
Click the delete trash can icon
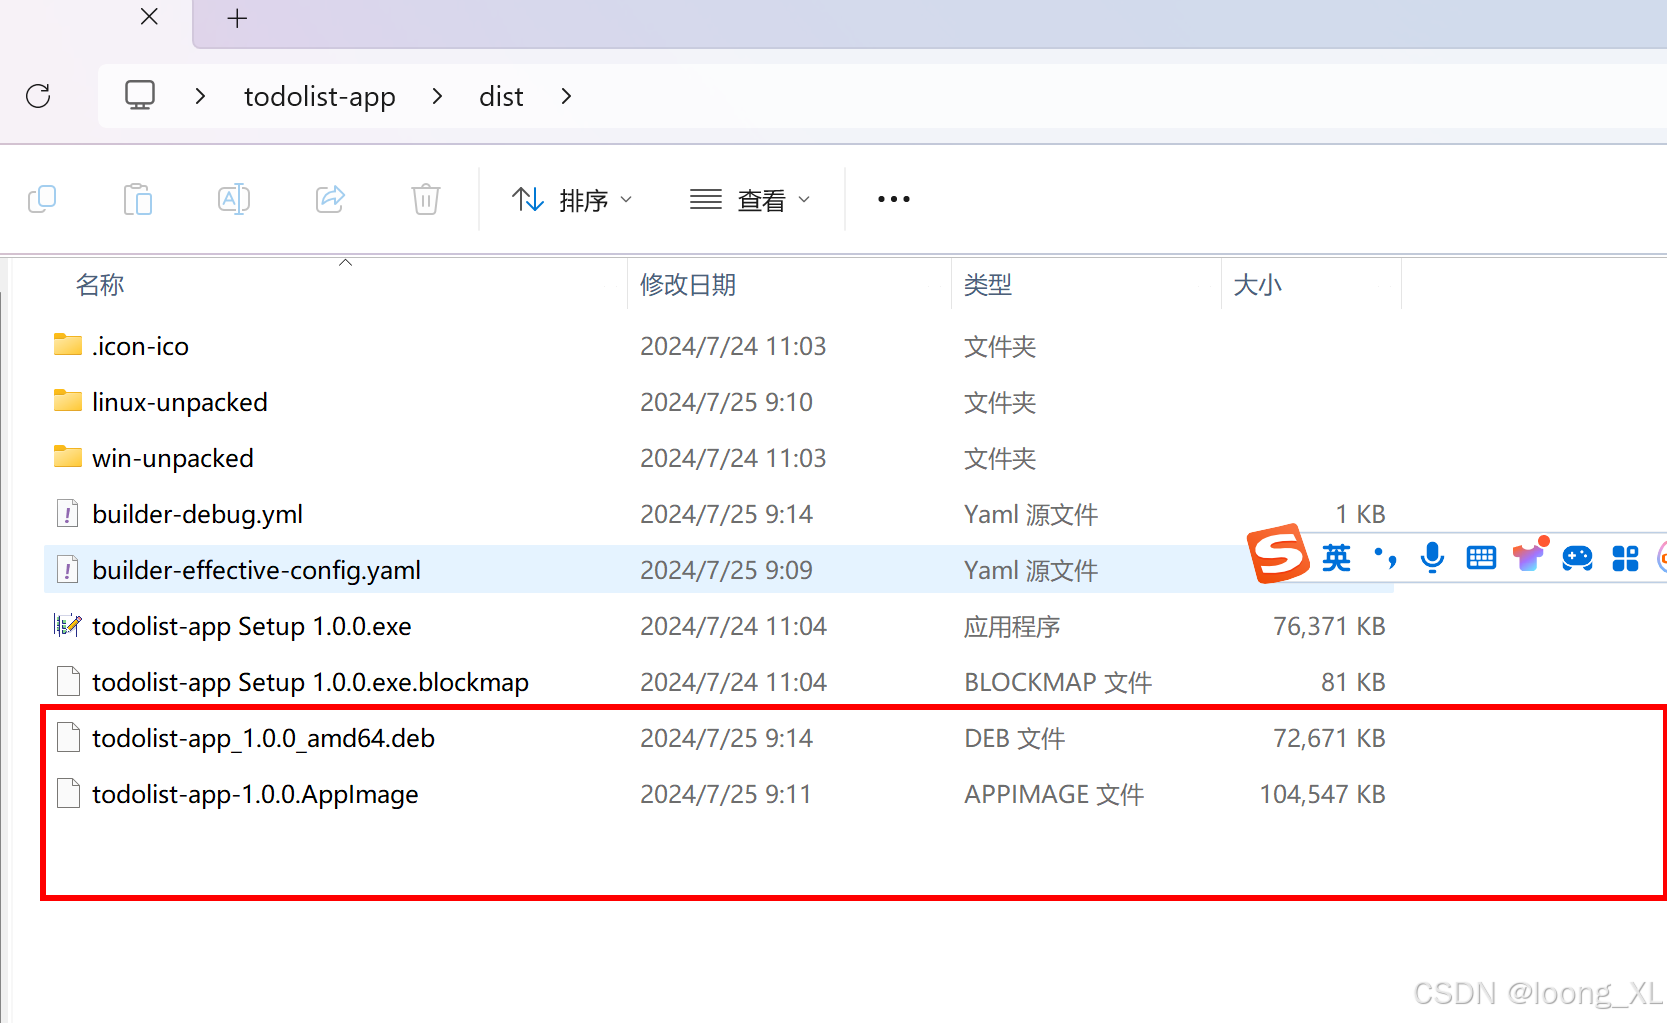click(426, 199)
